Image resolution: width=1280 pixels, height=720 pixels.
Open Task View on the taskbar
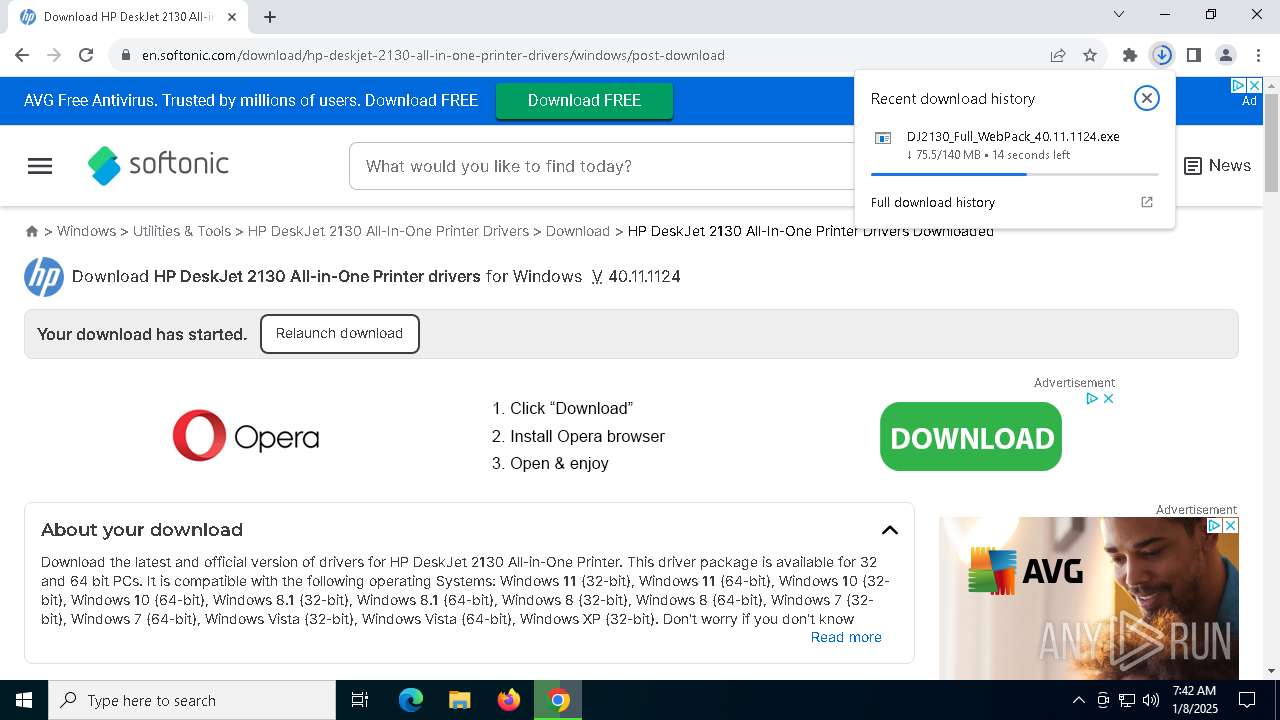[360, 700]
